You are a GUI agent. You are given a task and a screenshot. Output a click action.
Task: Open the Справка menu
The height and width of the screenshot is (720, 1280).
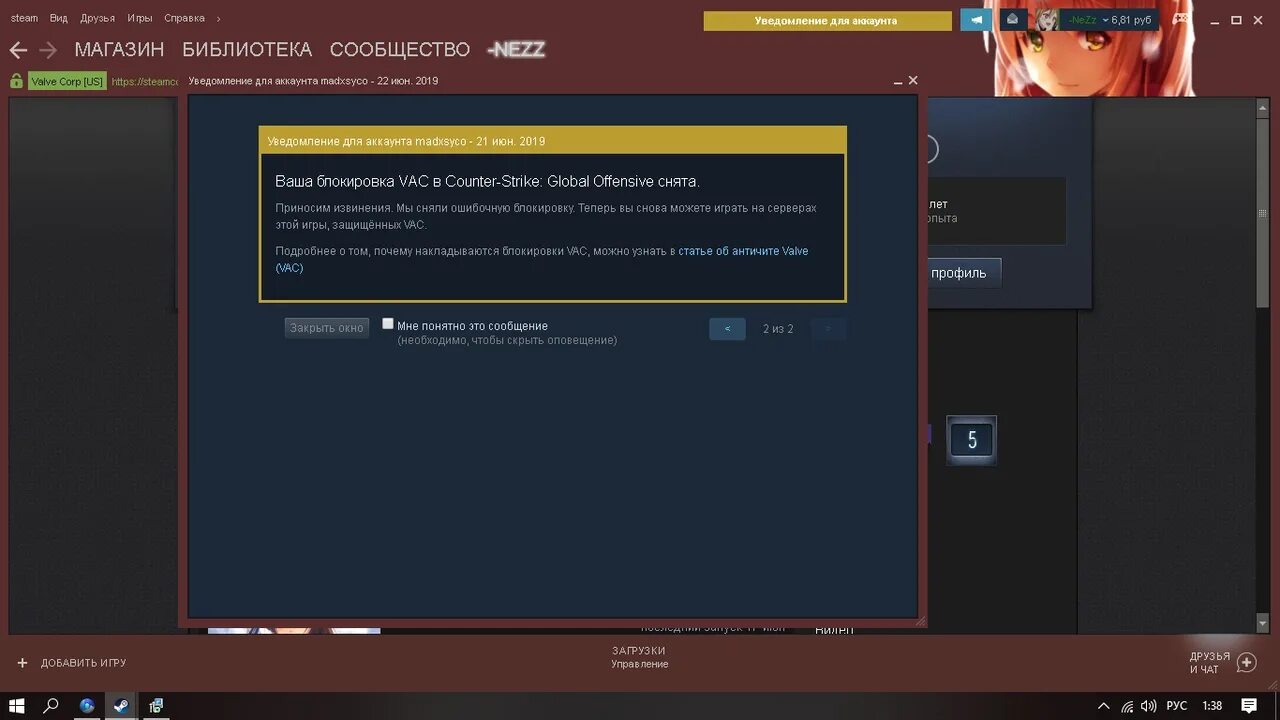click(184, 18)
